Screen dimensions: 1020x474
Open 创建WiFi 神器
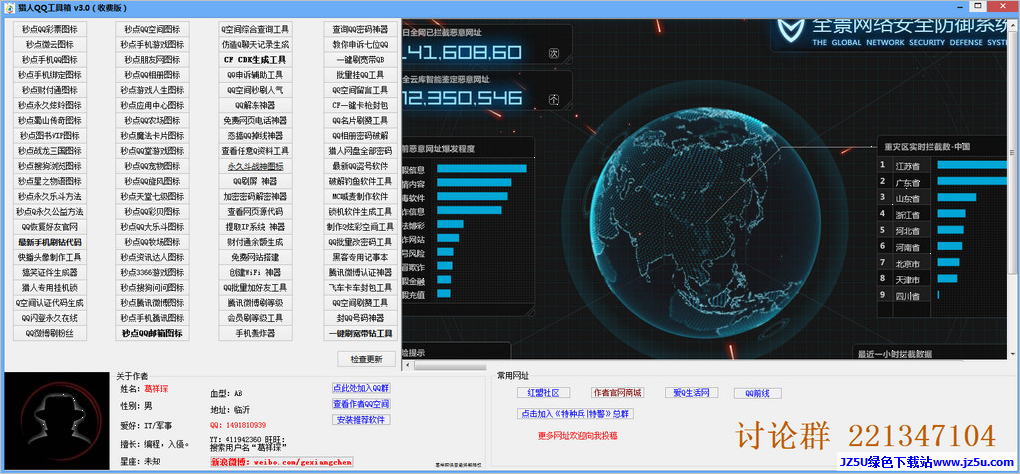(x=256, y=272)
